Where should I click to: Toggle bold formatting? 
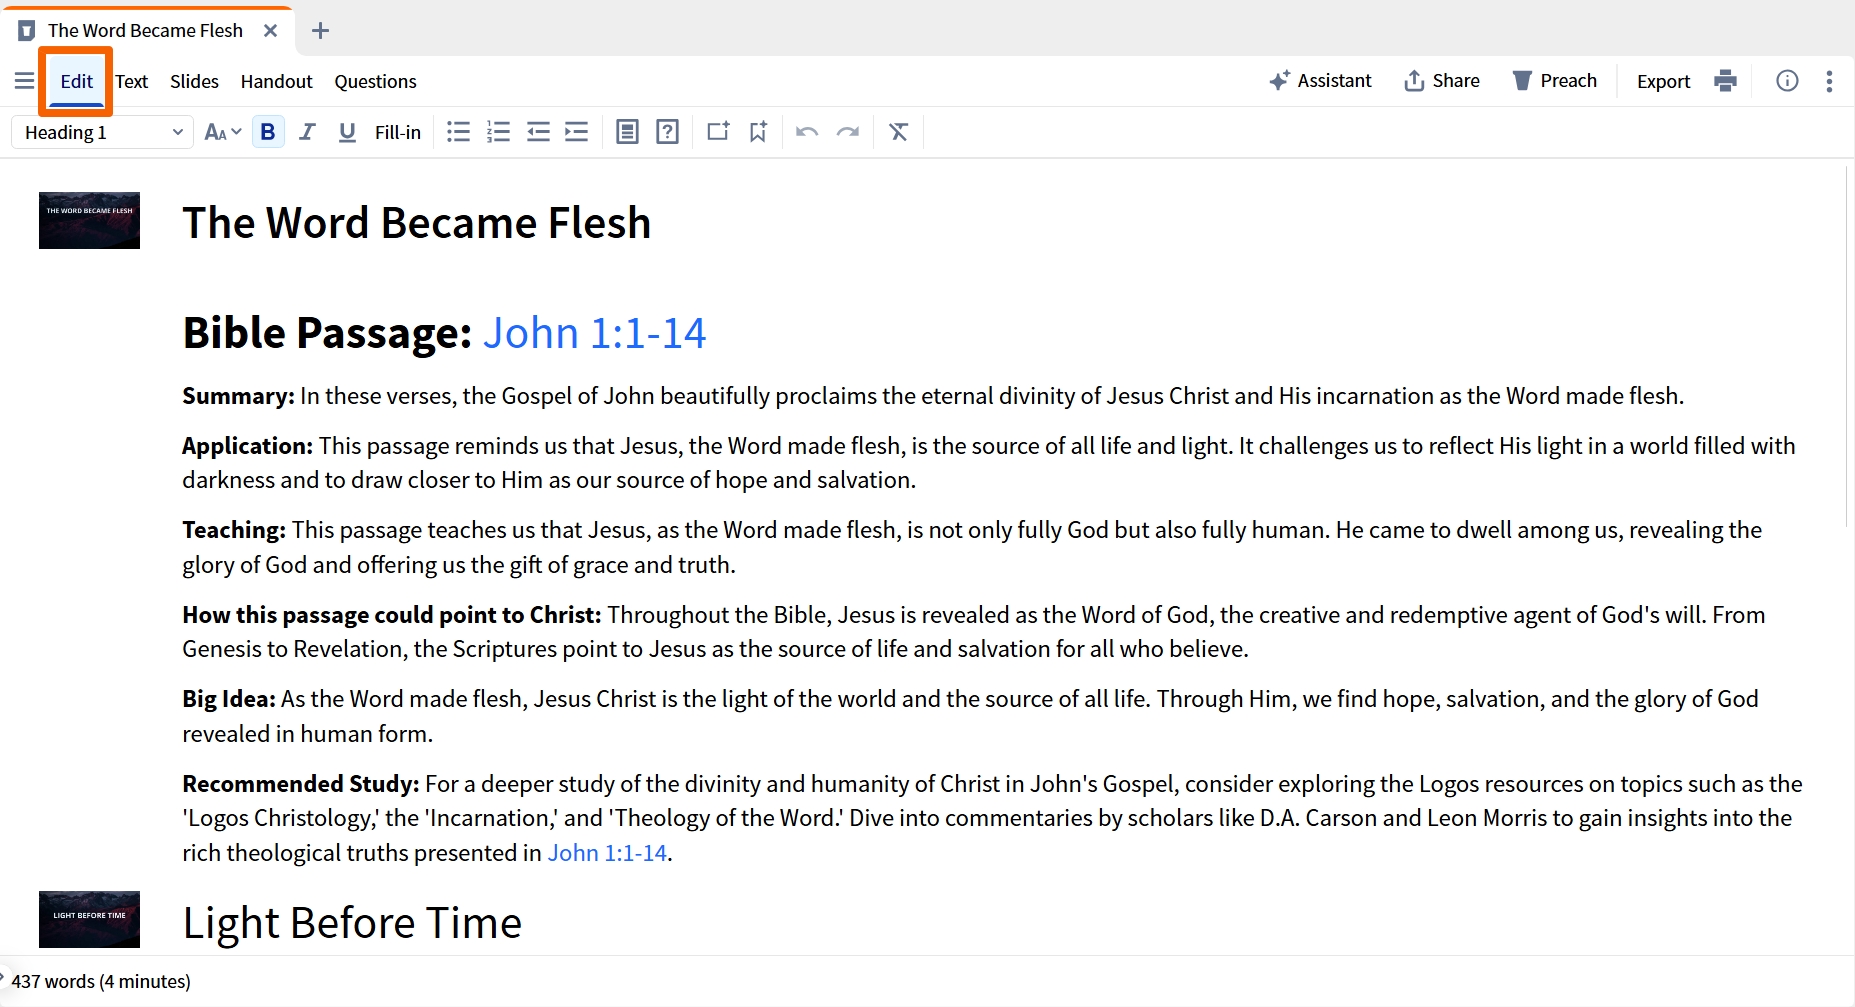[268, 132]
